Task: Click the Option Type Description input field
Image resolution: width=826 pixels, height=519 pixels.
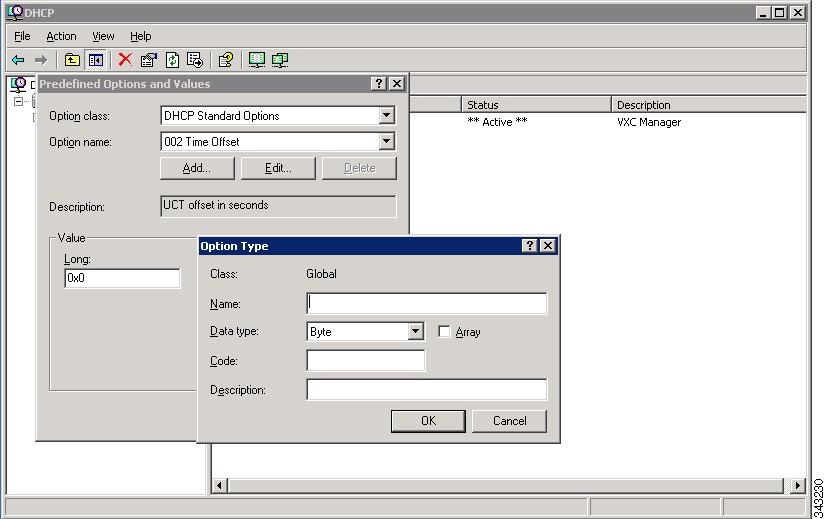Action: 427,389
